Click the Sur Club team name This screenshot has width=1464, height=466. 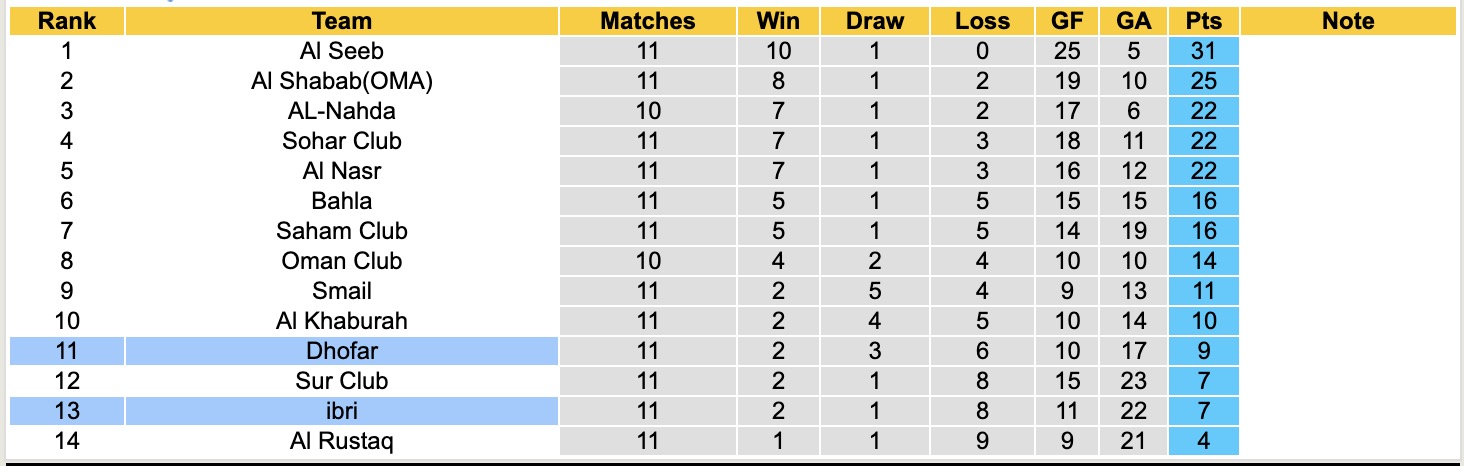[x=341, y=381]
